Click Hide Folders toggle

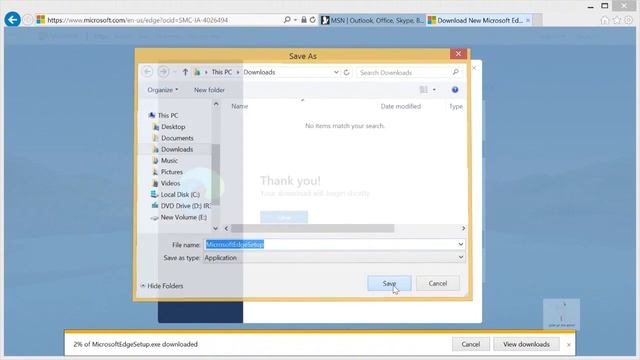click(x=162, y=286)
